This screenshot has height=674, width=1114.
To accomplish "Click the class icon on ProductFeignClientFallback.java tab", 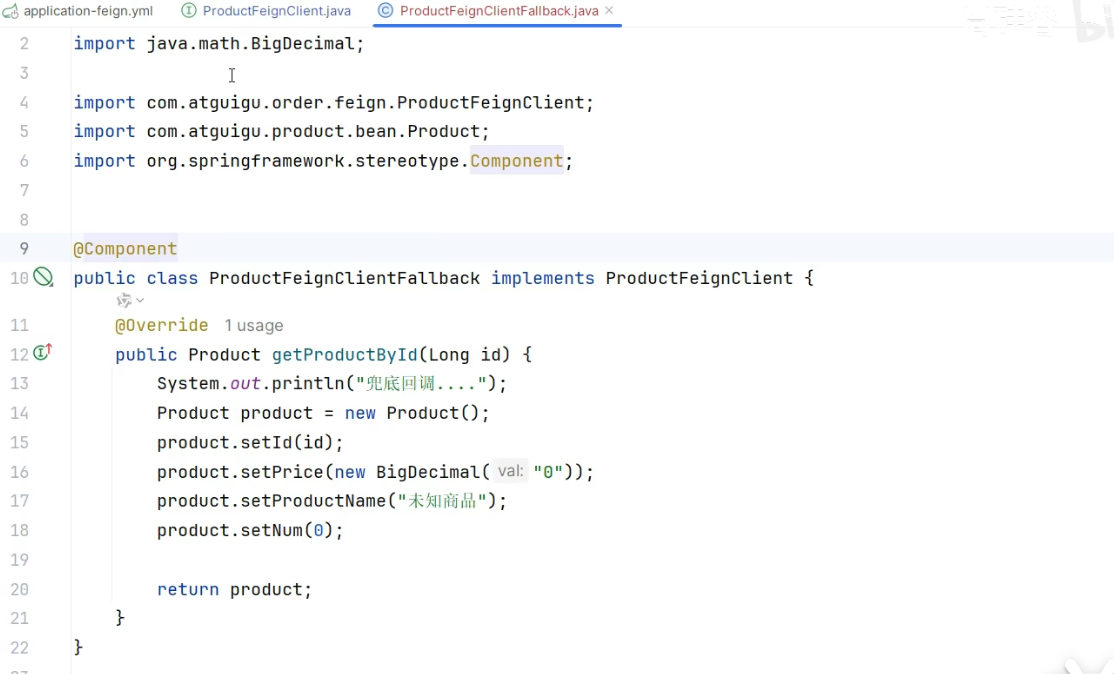I will click(385, 11).
